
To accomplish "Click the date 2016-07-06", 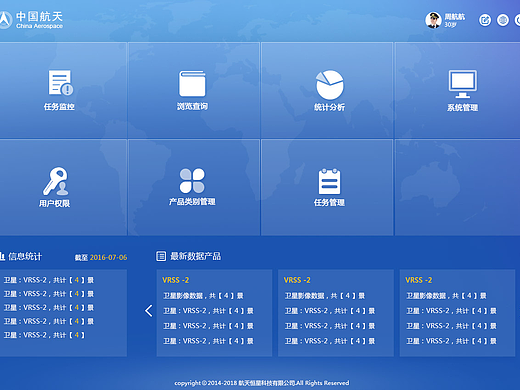I will coord(109,257).
